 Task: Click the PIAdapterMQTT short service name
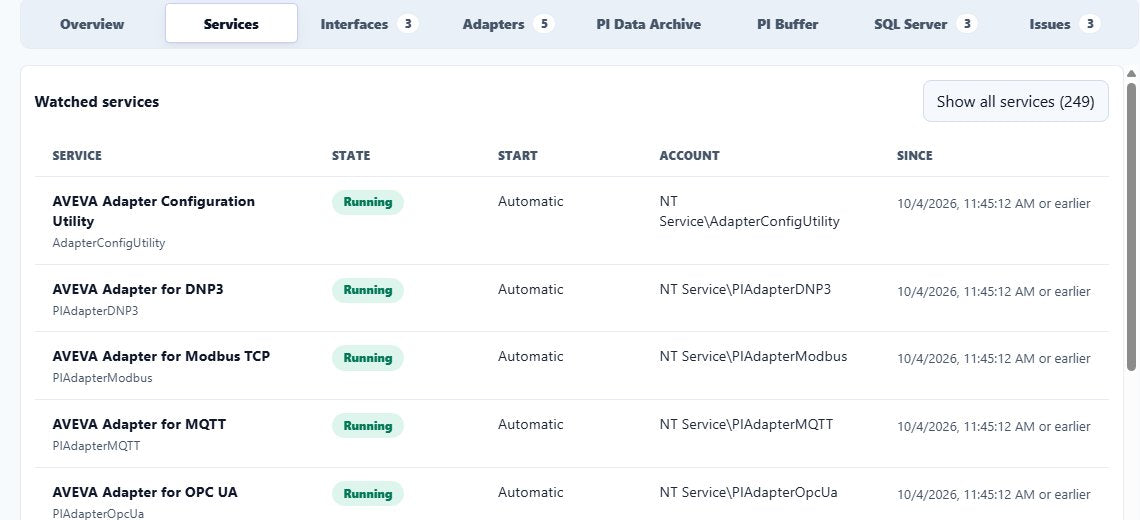tap(96, 446)
